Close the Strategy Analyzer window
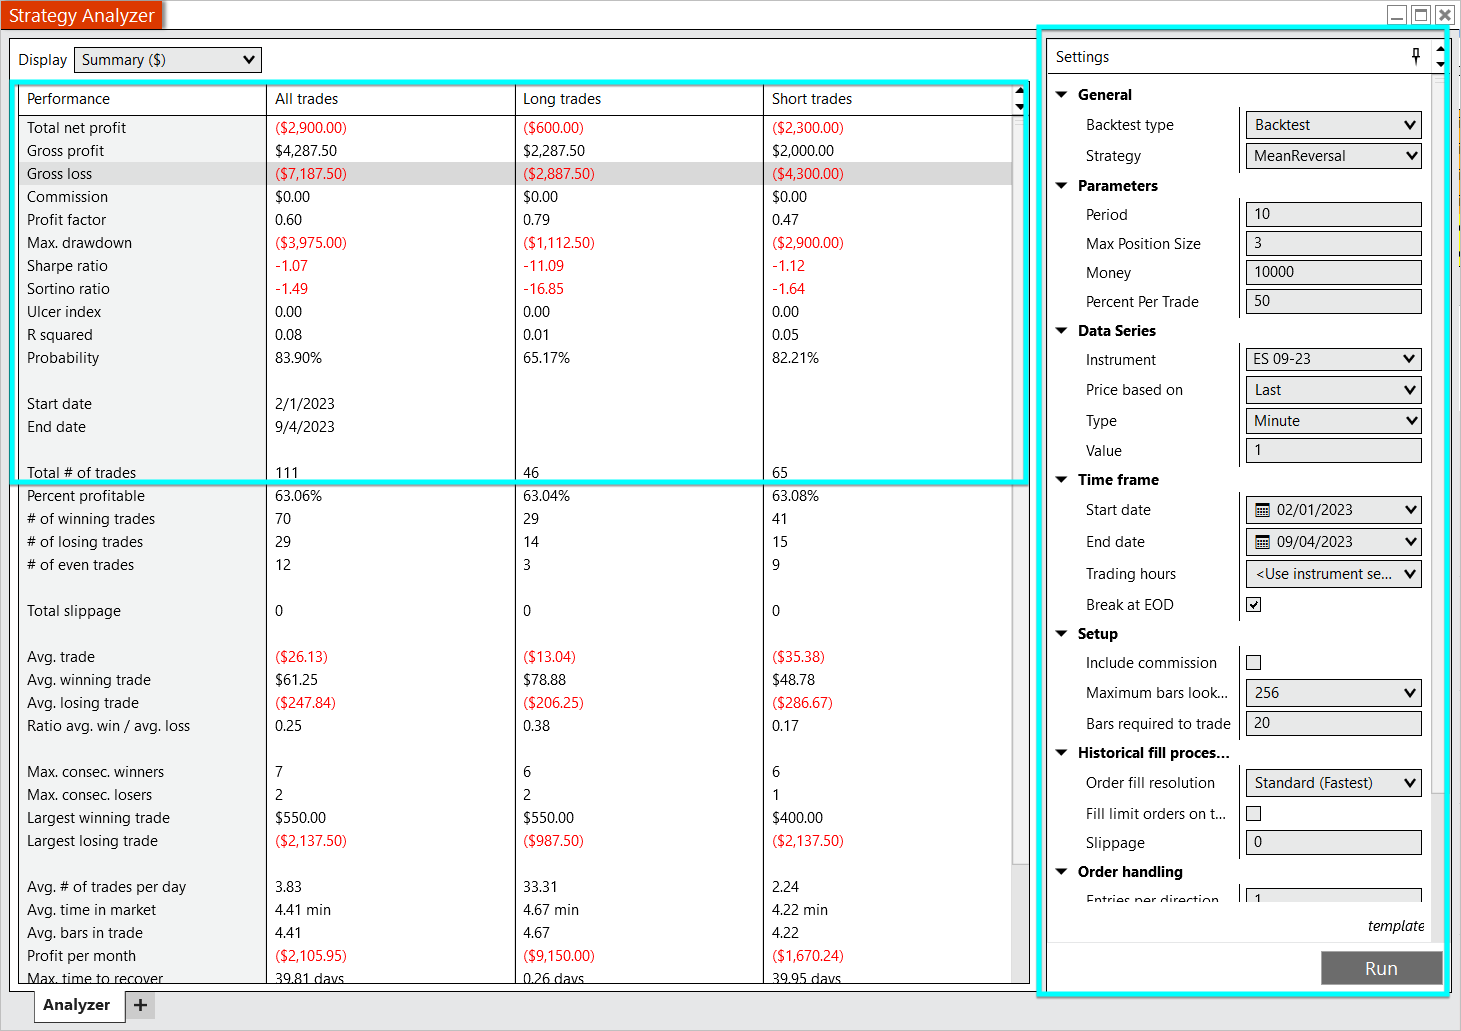The image size is (1461, 1031). pyautogui.click(x=1445, y=14)
